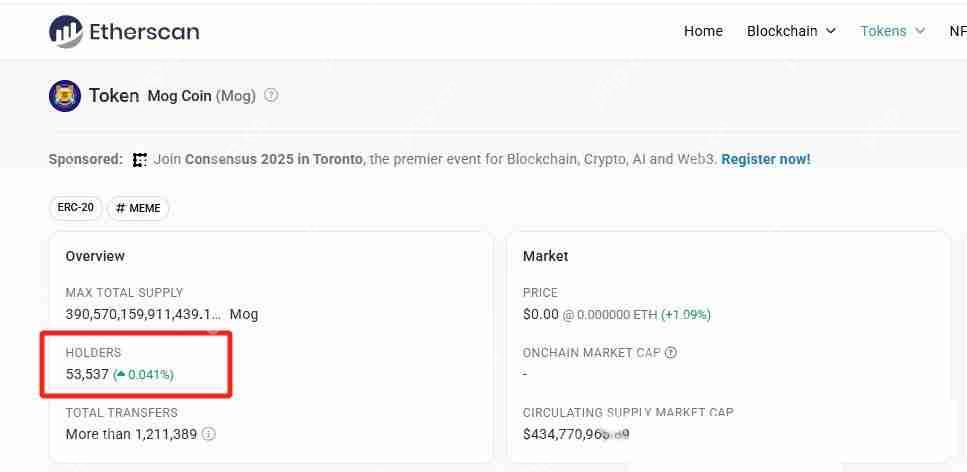Viewport: 967px width, 472px height.
Task: Open the Tokens dropdown menu
Action: point(892,31)
